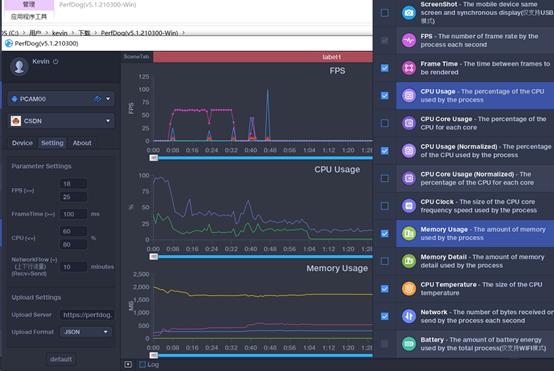
Task: Check the CPU Core Usage checkbox
Action: click(385, 123)
